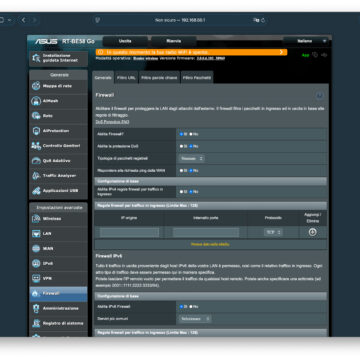Switch to Generale tab
The width and height of the screenshot is (360, 360).
pos(103,77)
